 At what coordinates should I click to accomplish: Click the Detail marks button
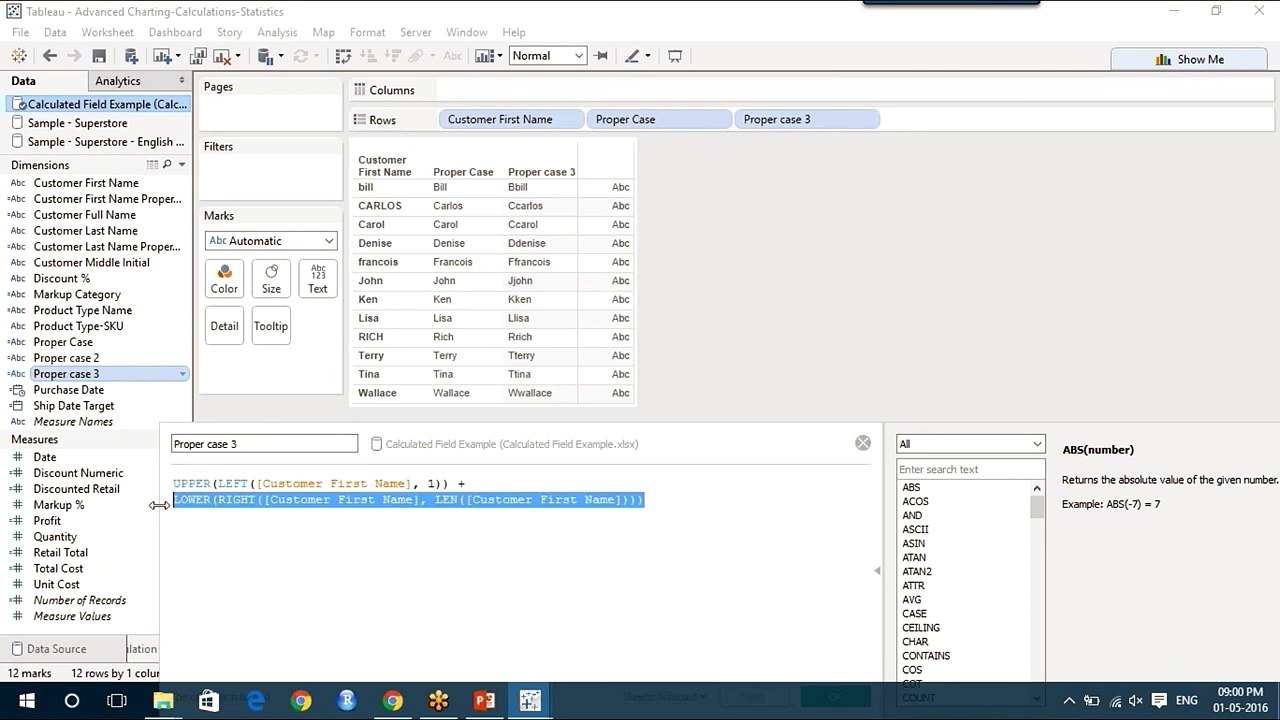click(x=224, y=326)
